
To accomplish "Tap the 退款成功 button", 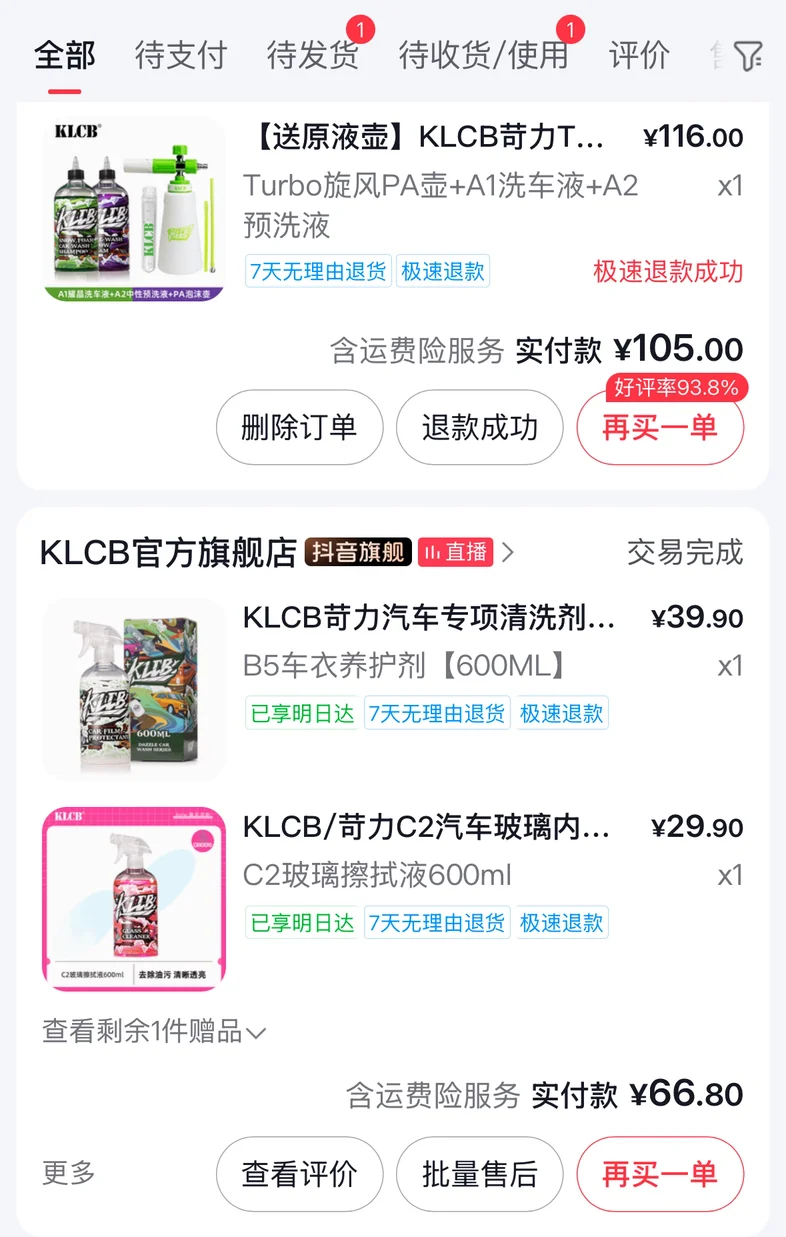I will pyautogui.click(x=480, y=428).
